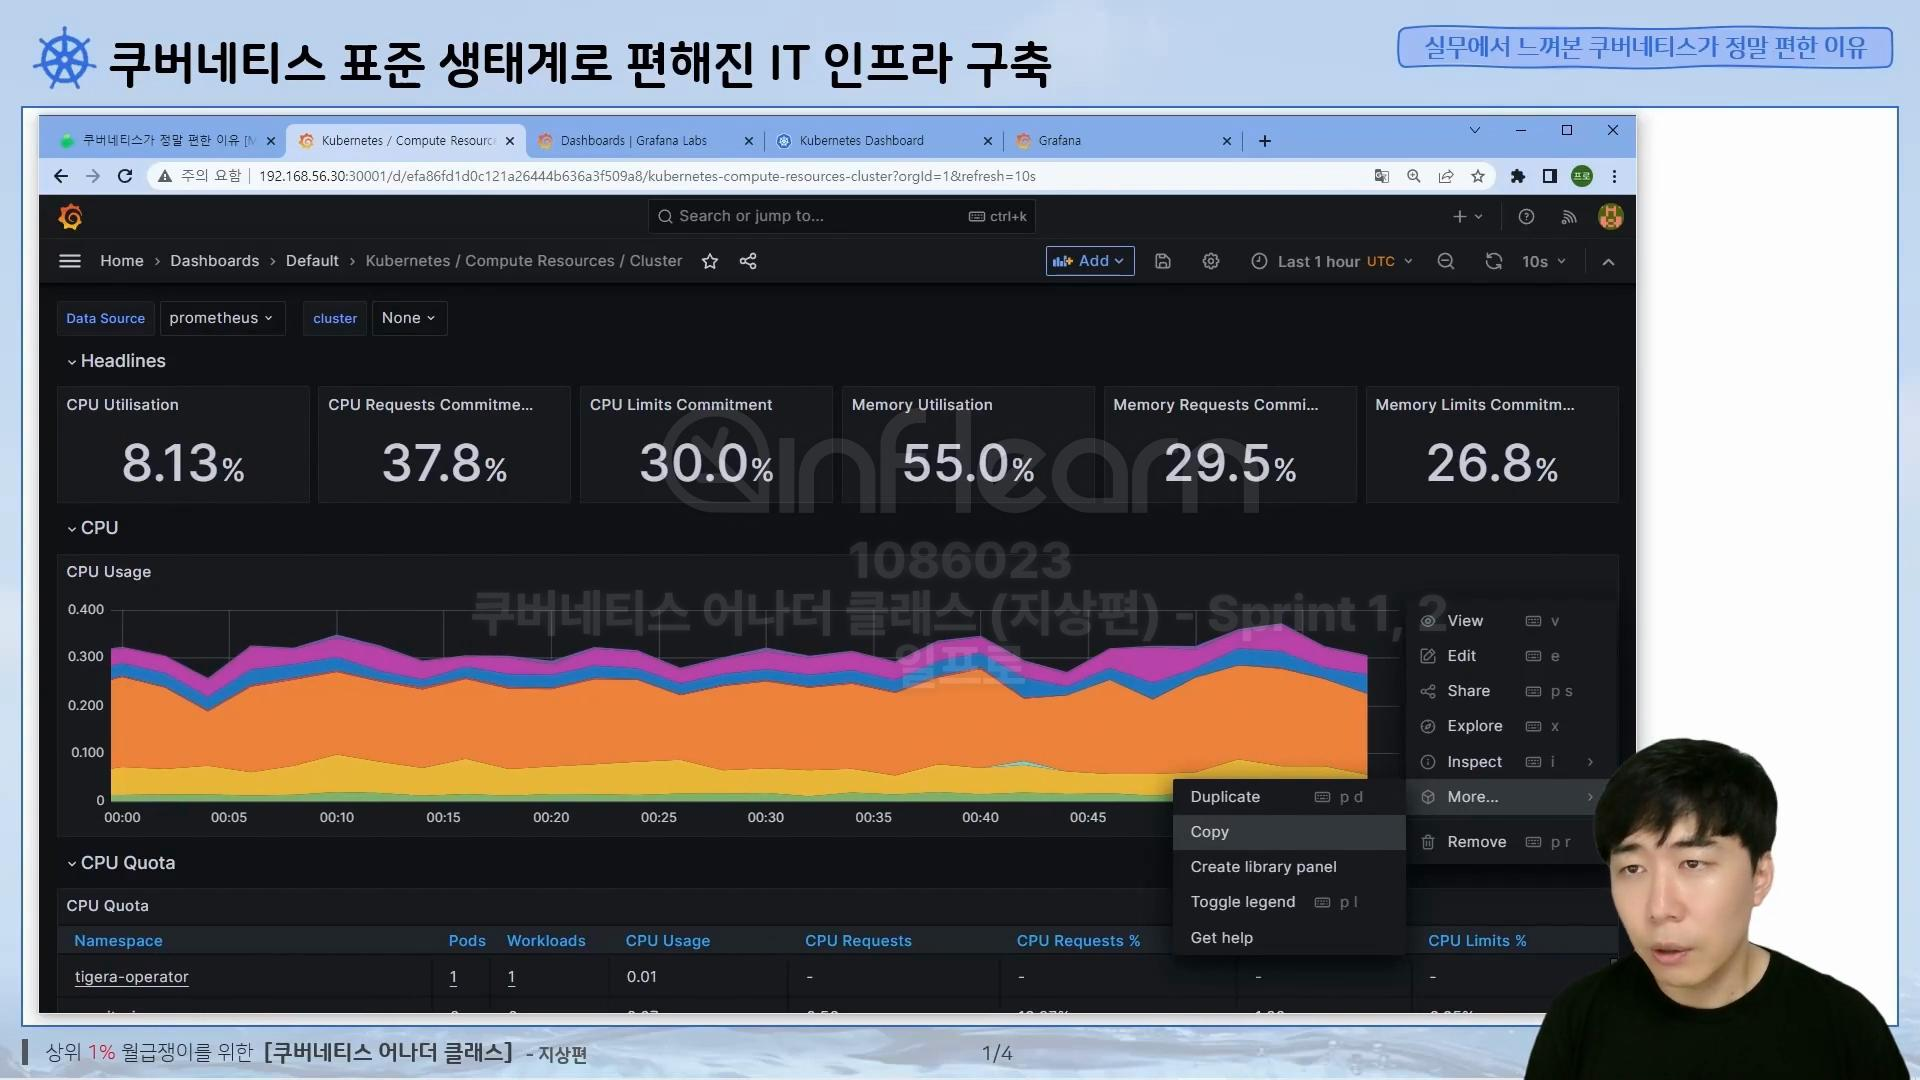Go to Home breadcrumb
This screenshot has height=1080, width=1920.
(x=122, y=261)
